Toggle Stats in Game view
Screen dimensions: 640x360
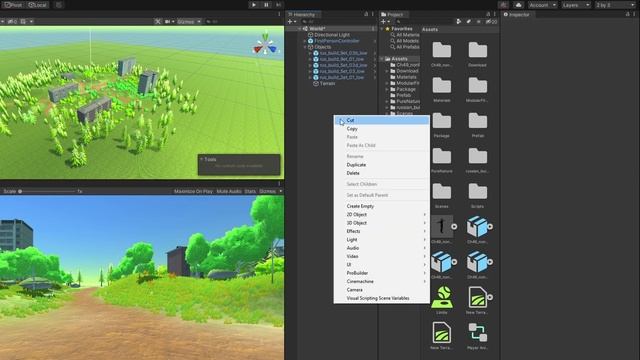point(250,191)
